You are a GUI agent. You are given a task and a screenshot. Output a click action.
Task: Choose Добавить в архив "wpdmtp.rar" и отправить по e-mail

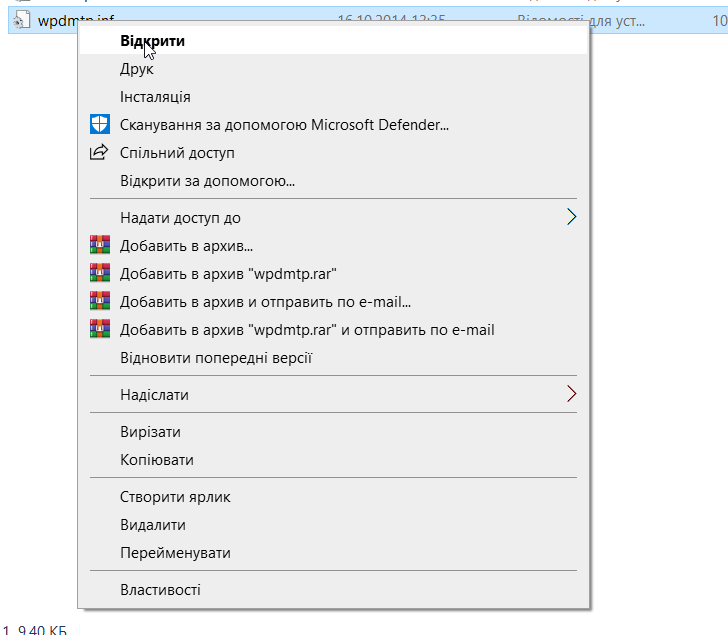[x=333, y=330]
